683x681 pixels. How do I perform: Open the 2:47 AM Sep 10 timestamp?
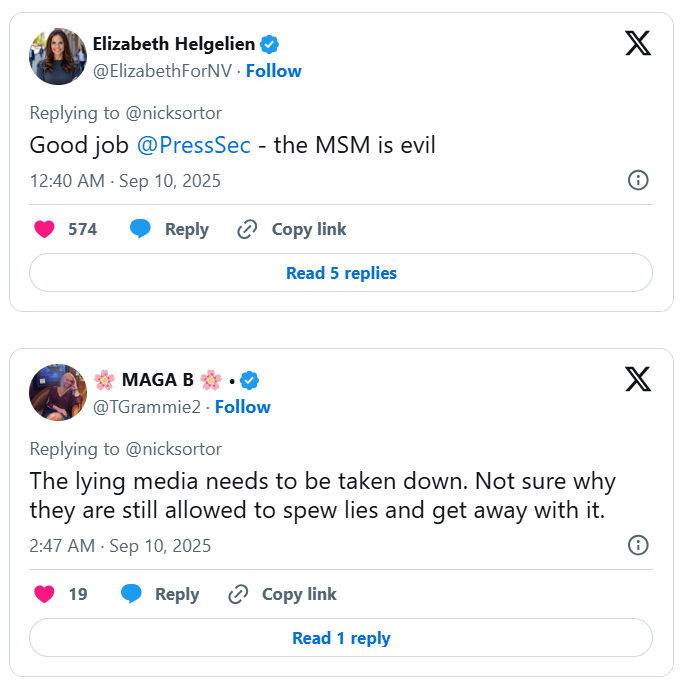tap(120, 546)
